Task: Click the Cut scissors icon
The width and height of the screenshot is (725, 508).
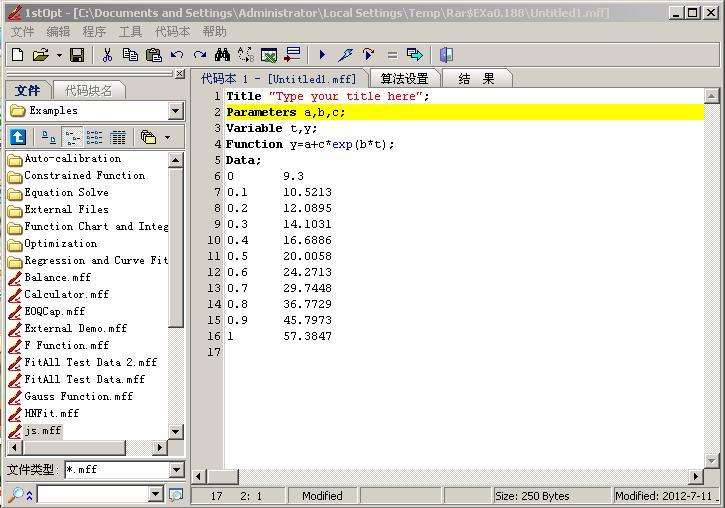Action: click(x=107, y=55)
